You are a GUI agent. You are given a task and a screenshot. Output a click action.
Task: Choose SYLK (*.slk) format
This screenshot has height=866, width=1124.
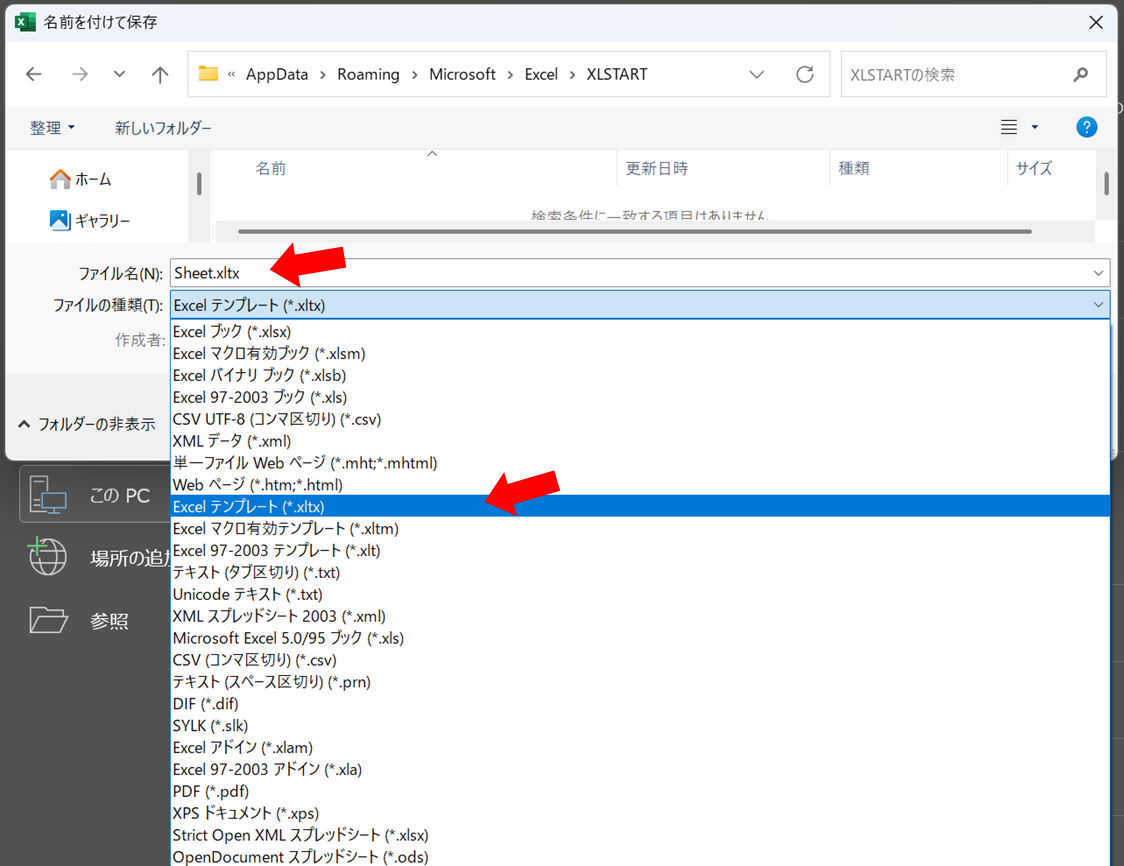(x=639, y=725)
